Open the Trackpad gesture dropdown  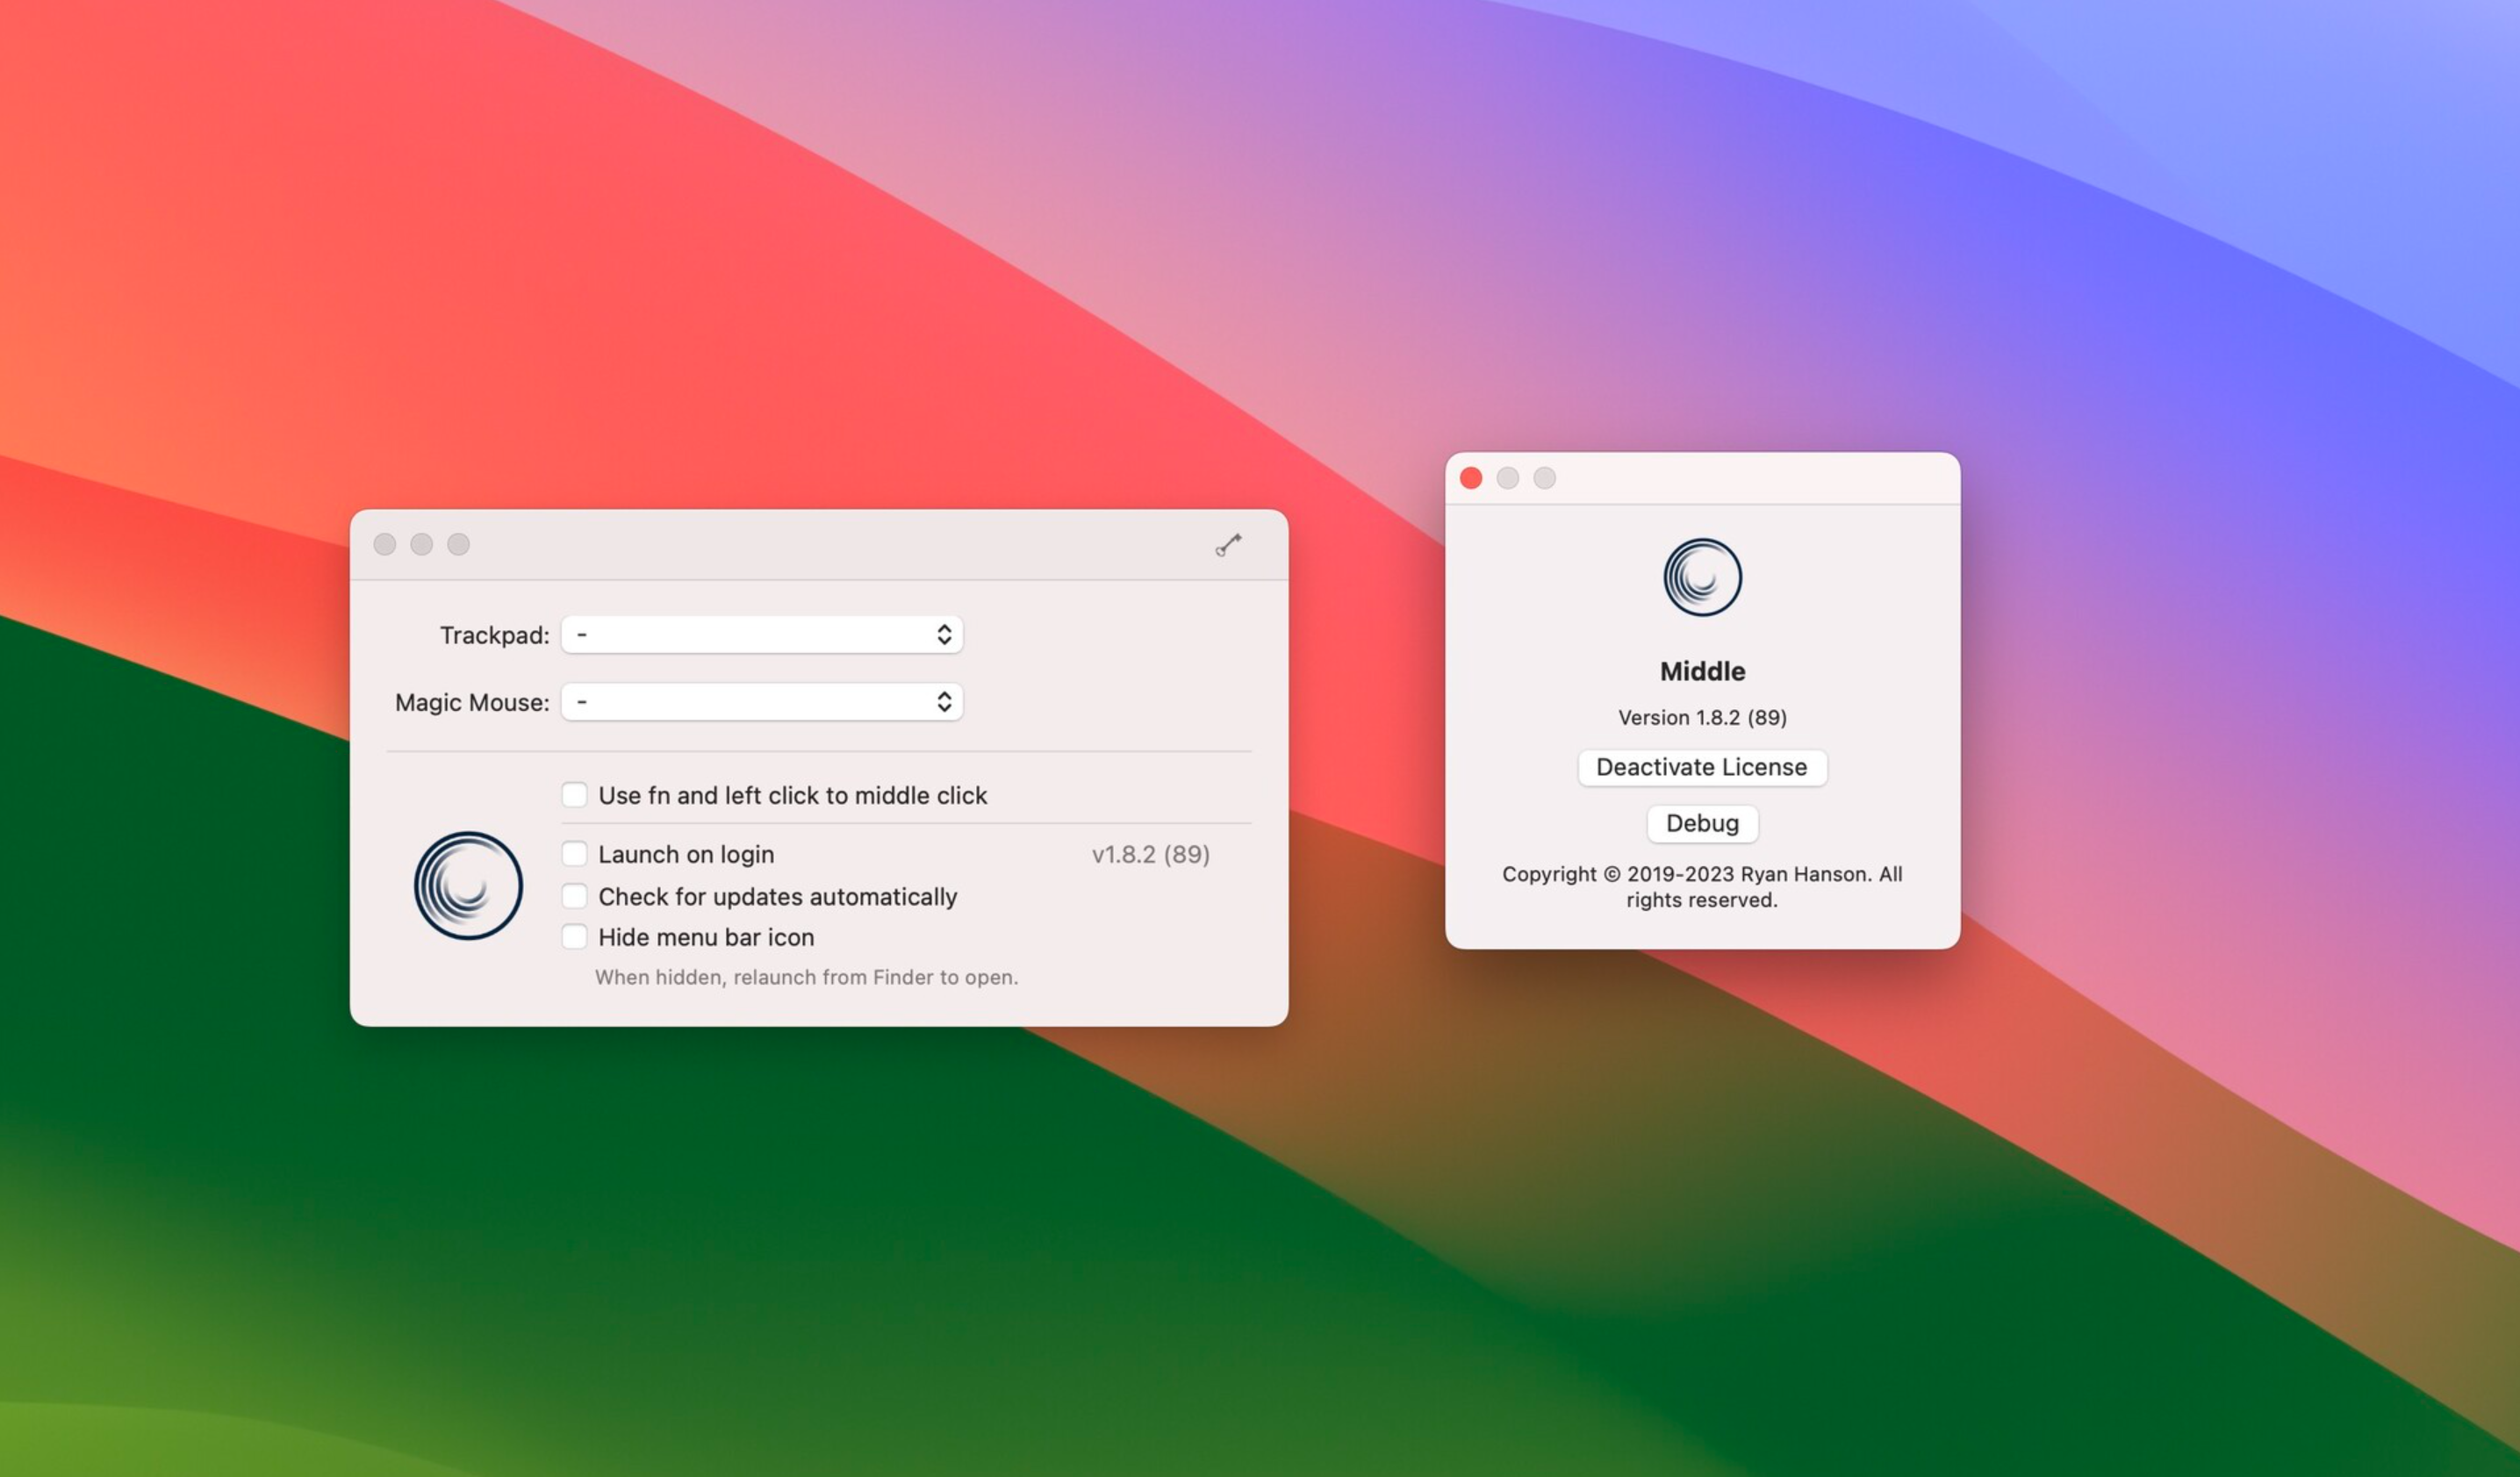(x=762, y=635)
